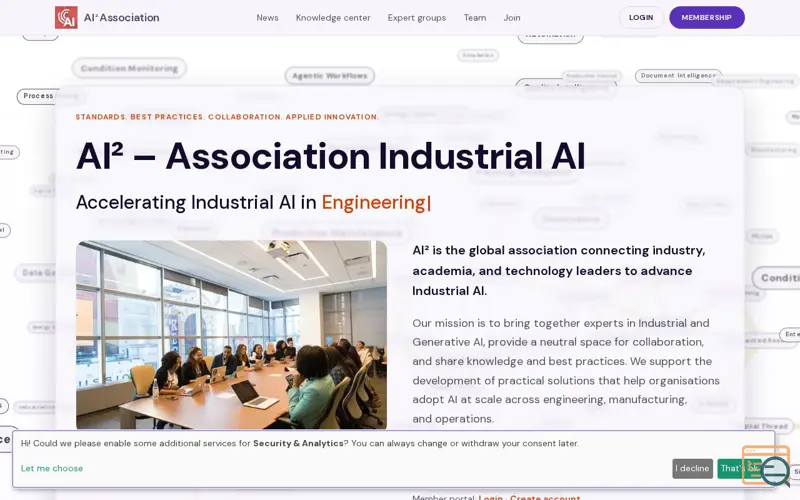Select the Condition Monitoring tag
Viewport: 800px width, 500px height.
[129, 68]
